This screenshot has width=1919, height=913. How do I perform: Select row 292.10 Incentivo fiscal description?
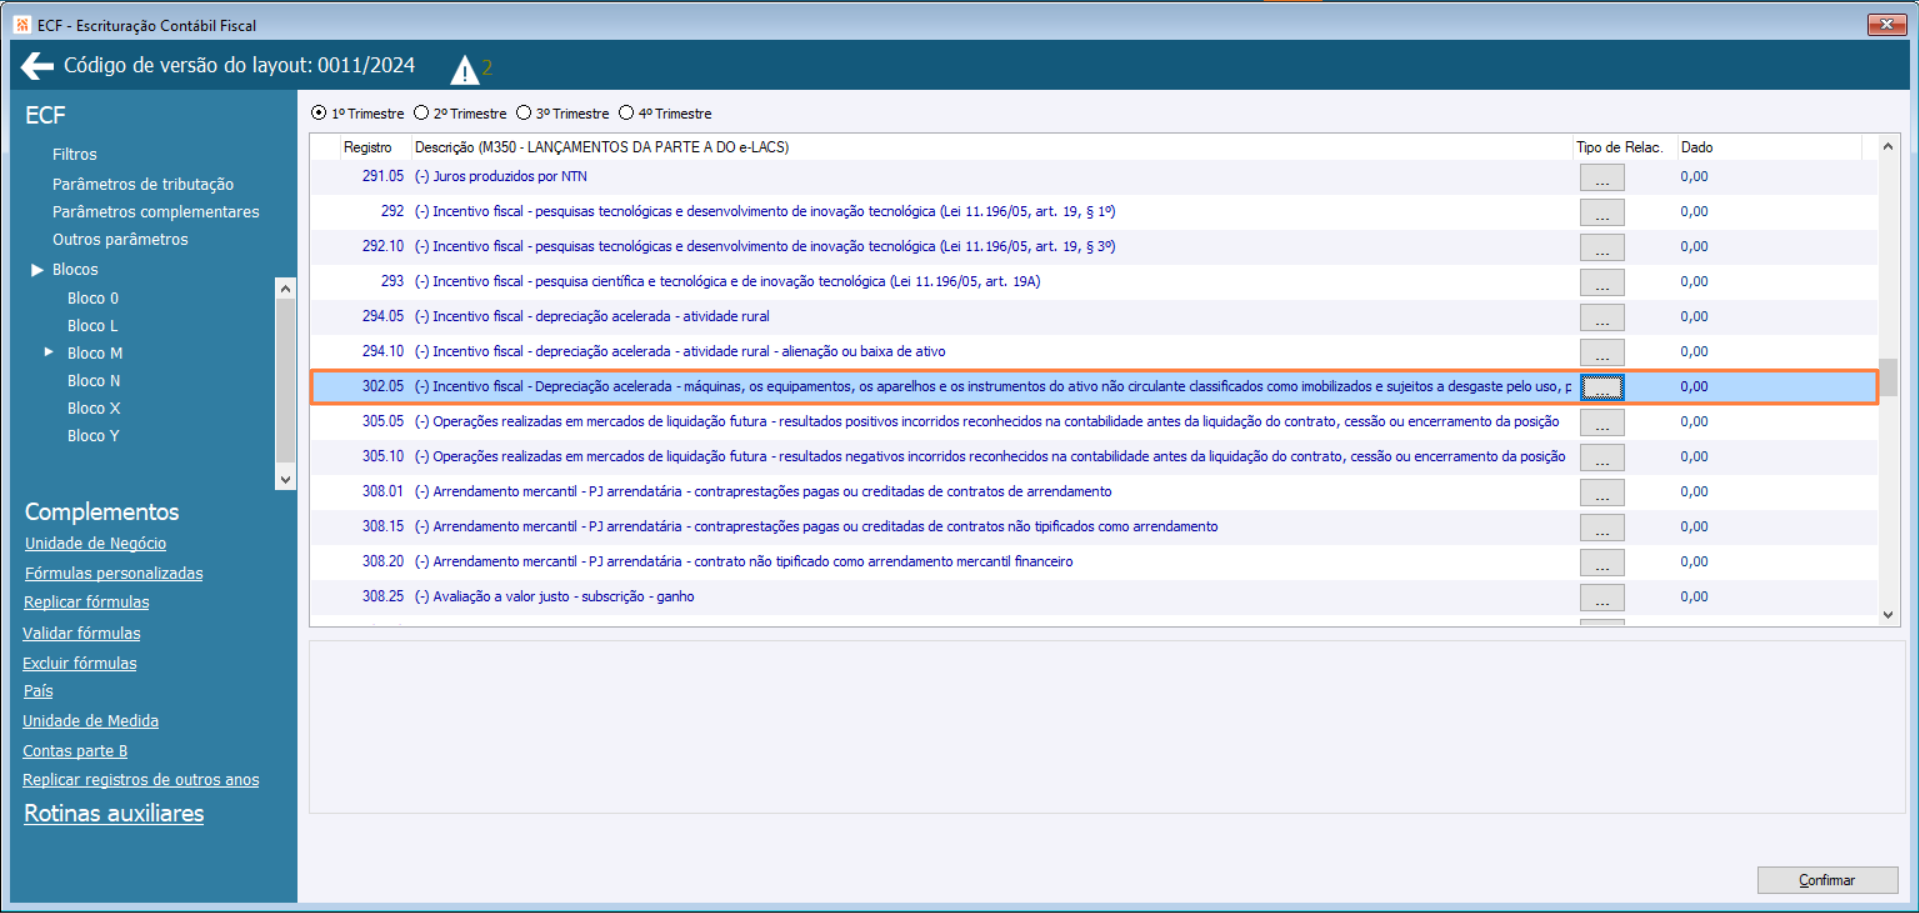pyautogui.click(x=765, y=246)
